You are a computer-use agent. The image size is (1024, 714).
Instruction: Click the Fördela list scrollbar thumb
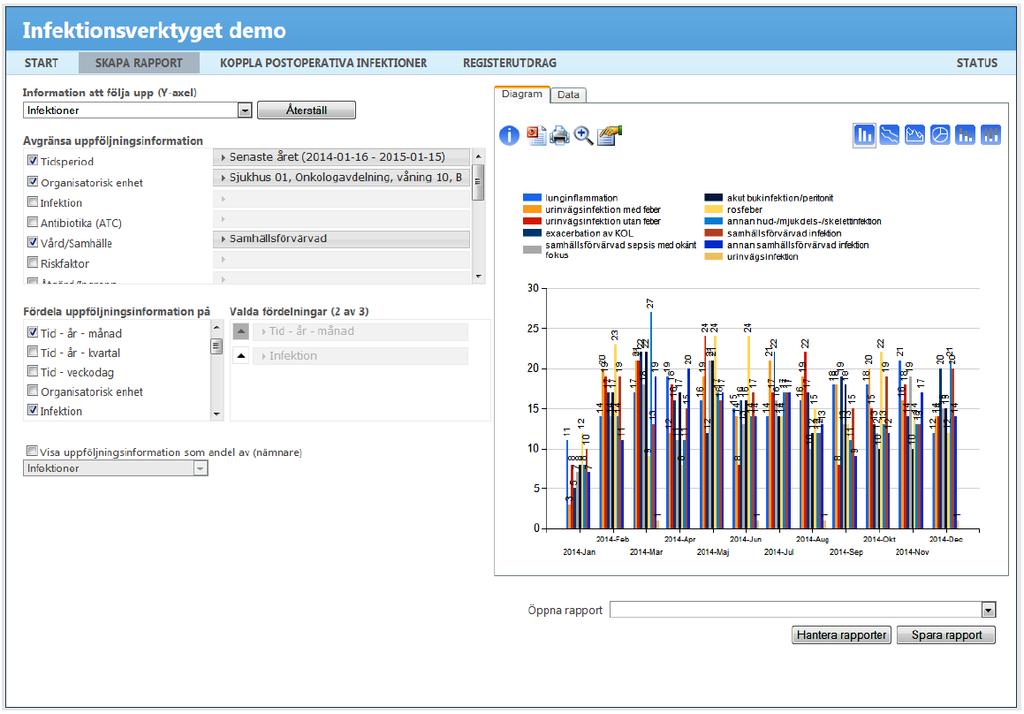click(x=216, y=346)
